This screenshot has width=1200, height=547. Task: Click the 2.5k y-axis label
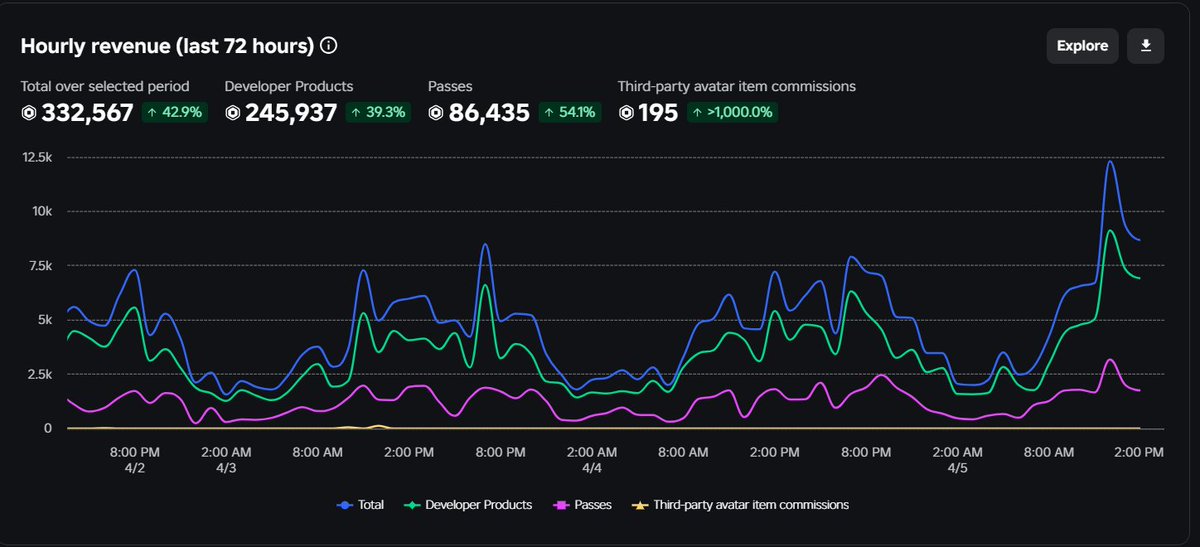39,374
